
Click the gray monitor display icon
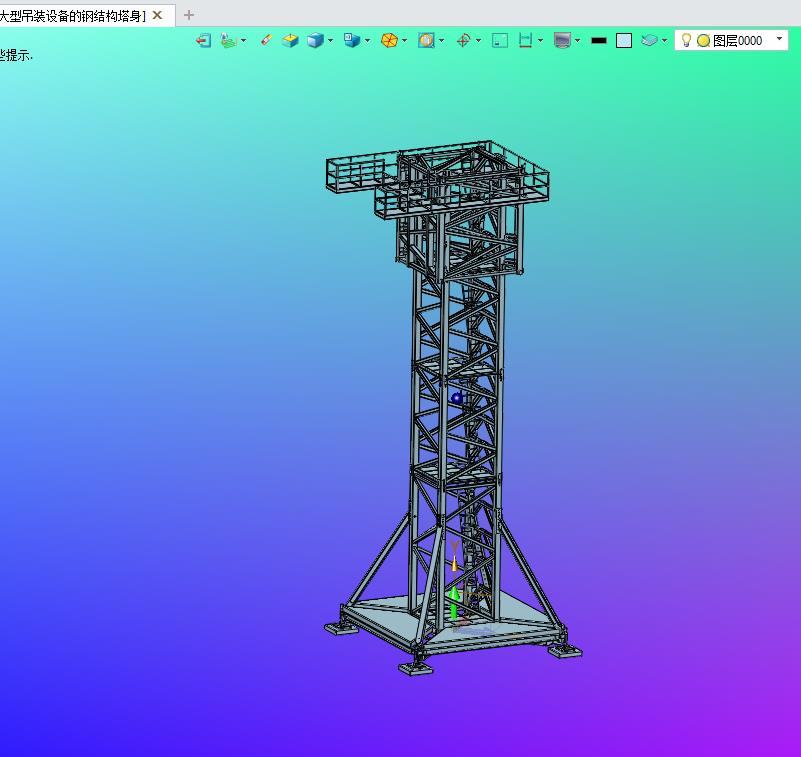[562, 41]
